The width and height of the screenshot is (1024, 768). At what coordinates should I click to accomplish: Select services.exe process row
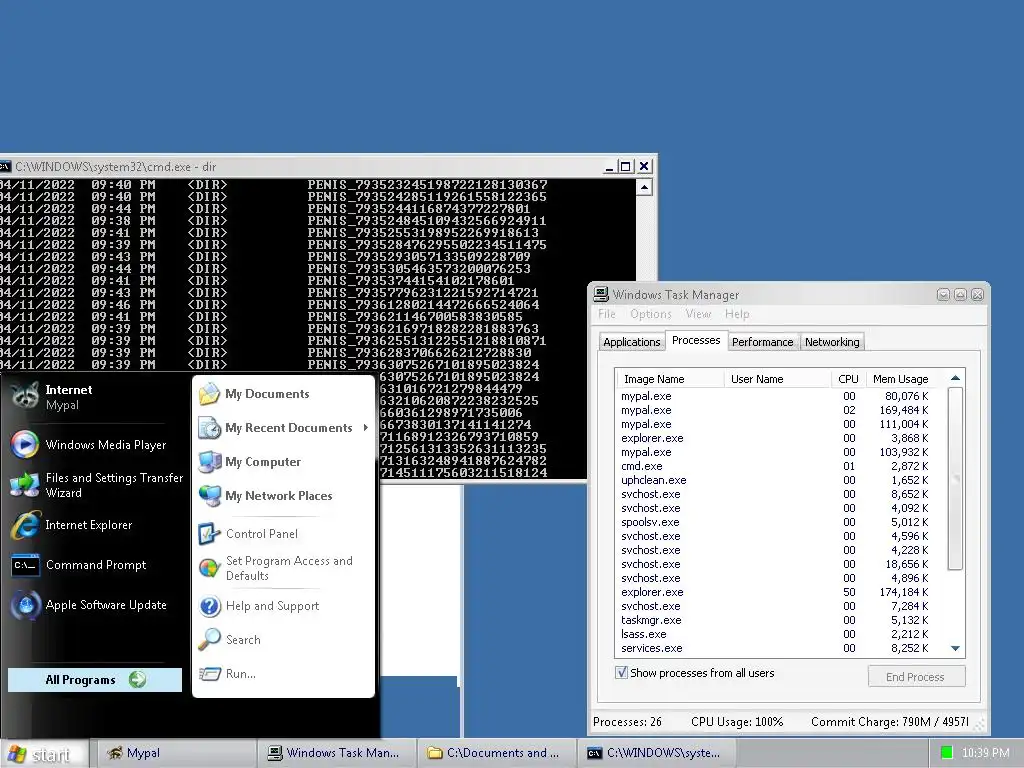pyautogui.click(x=780, y=648)
